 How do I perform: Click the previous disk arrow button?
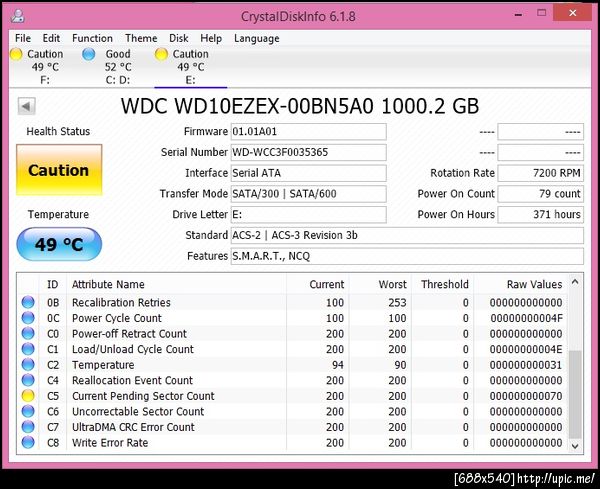pos(26,106)
